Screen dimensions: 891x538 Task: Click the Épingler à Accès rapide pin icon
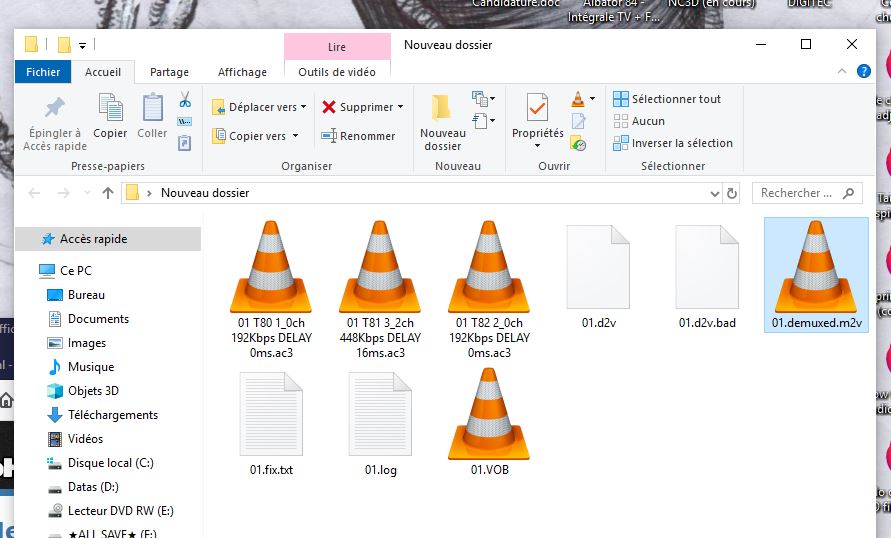point(55,107)
